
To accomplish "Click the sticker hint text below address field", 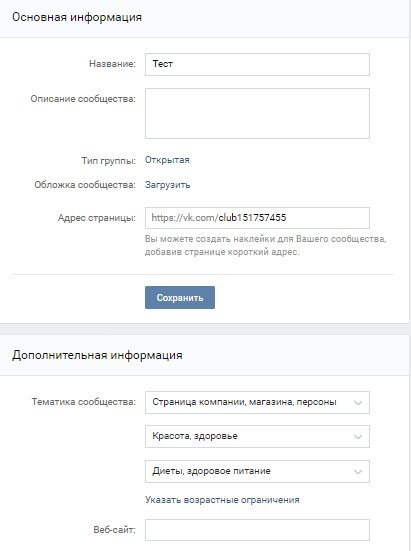I will click(x=266, y=245).
